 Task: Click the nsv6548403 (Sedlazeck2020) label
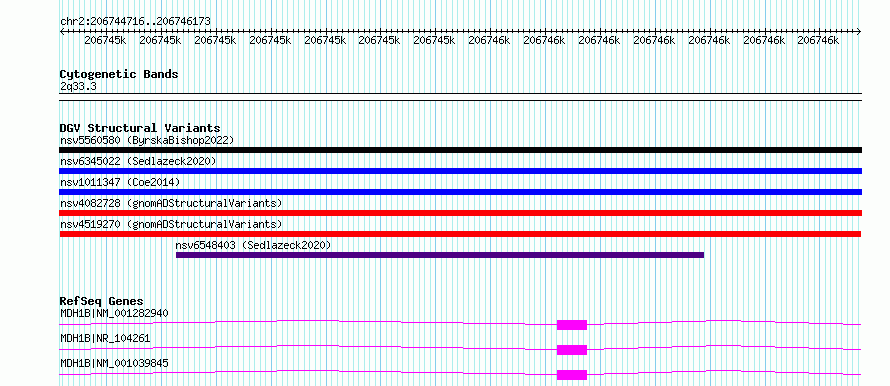(253, 245)
